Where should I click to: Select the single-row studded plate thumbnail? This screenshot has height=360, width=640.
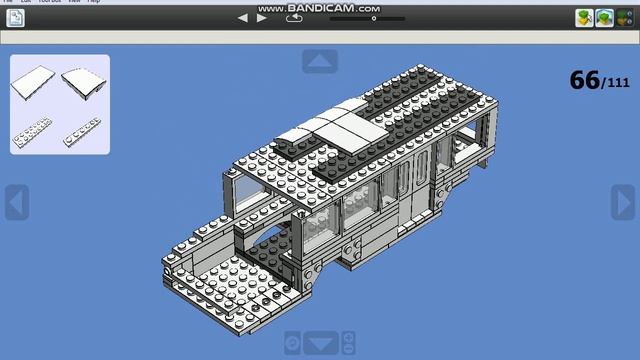pyautogui.click(x=82, y=132)
